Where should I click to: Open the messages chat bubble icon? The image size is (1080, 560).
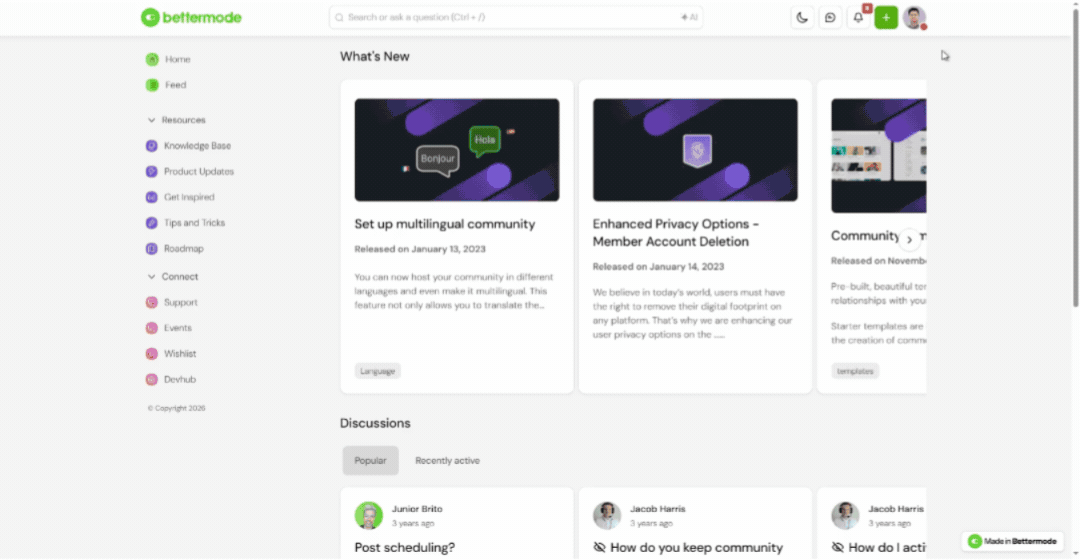830,18
